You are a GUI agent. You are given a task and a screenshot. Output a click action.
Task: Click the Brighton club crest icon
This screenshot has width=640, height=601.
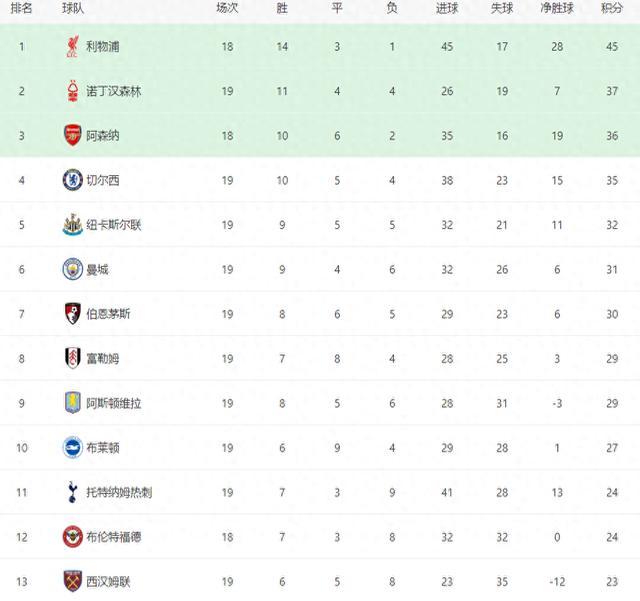point(73,447)
